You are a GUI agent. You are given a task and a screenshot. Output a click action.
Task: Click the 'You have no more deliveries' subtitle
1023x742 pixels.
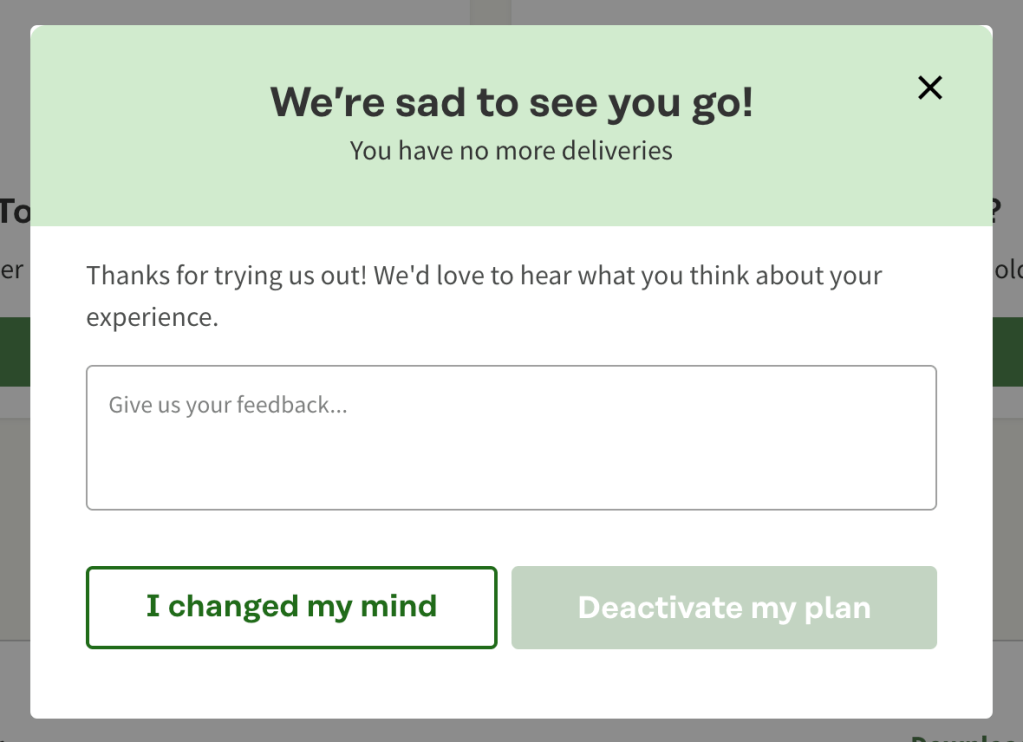(511, 151)
